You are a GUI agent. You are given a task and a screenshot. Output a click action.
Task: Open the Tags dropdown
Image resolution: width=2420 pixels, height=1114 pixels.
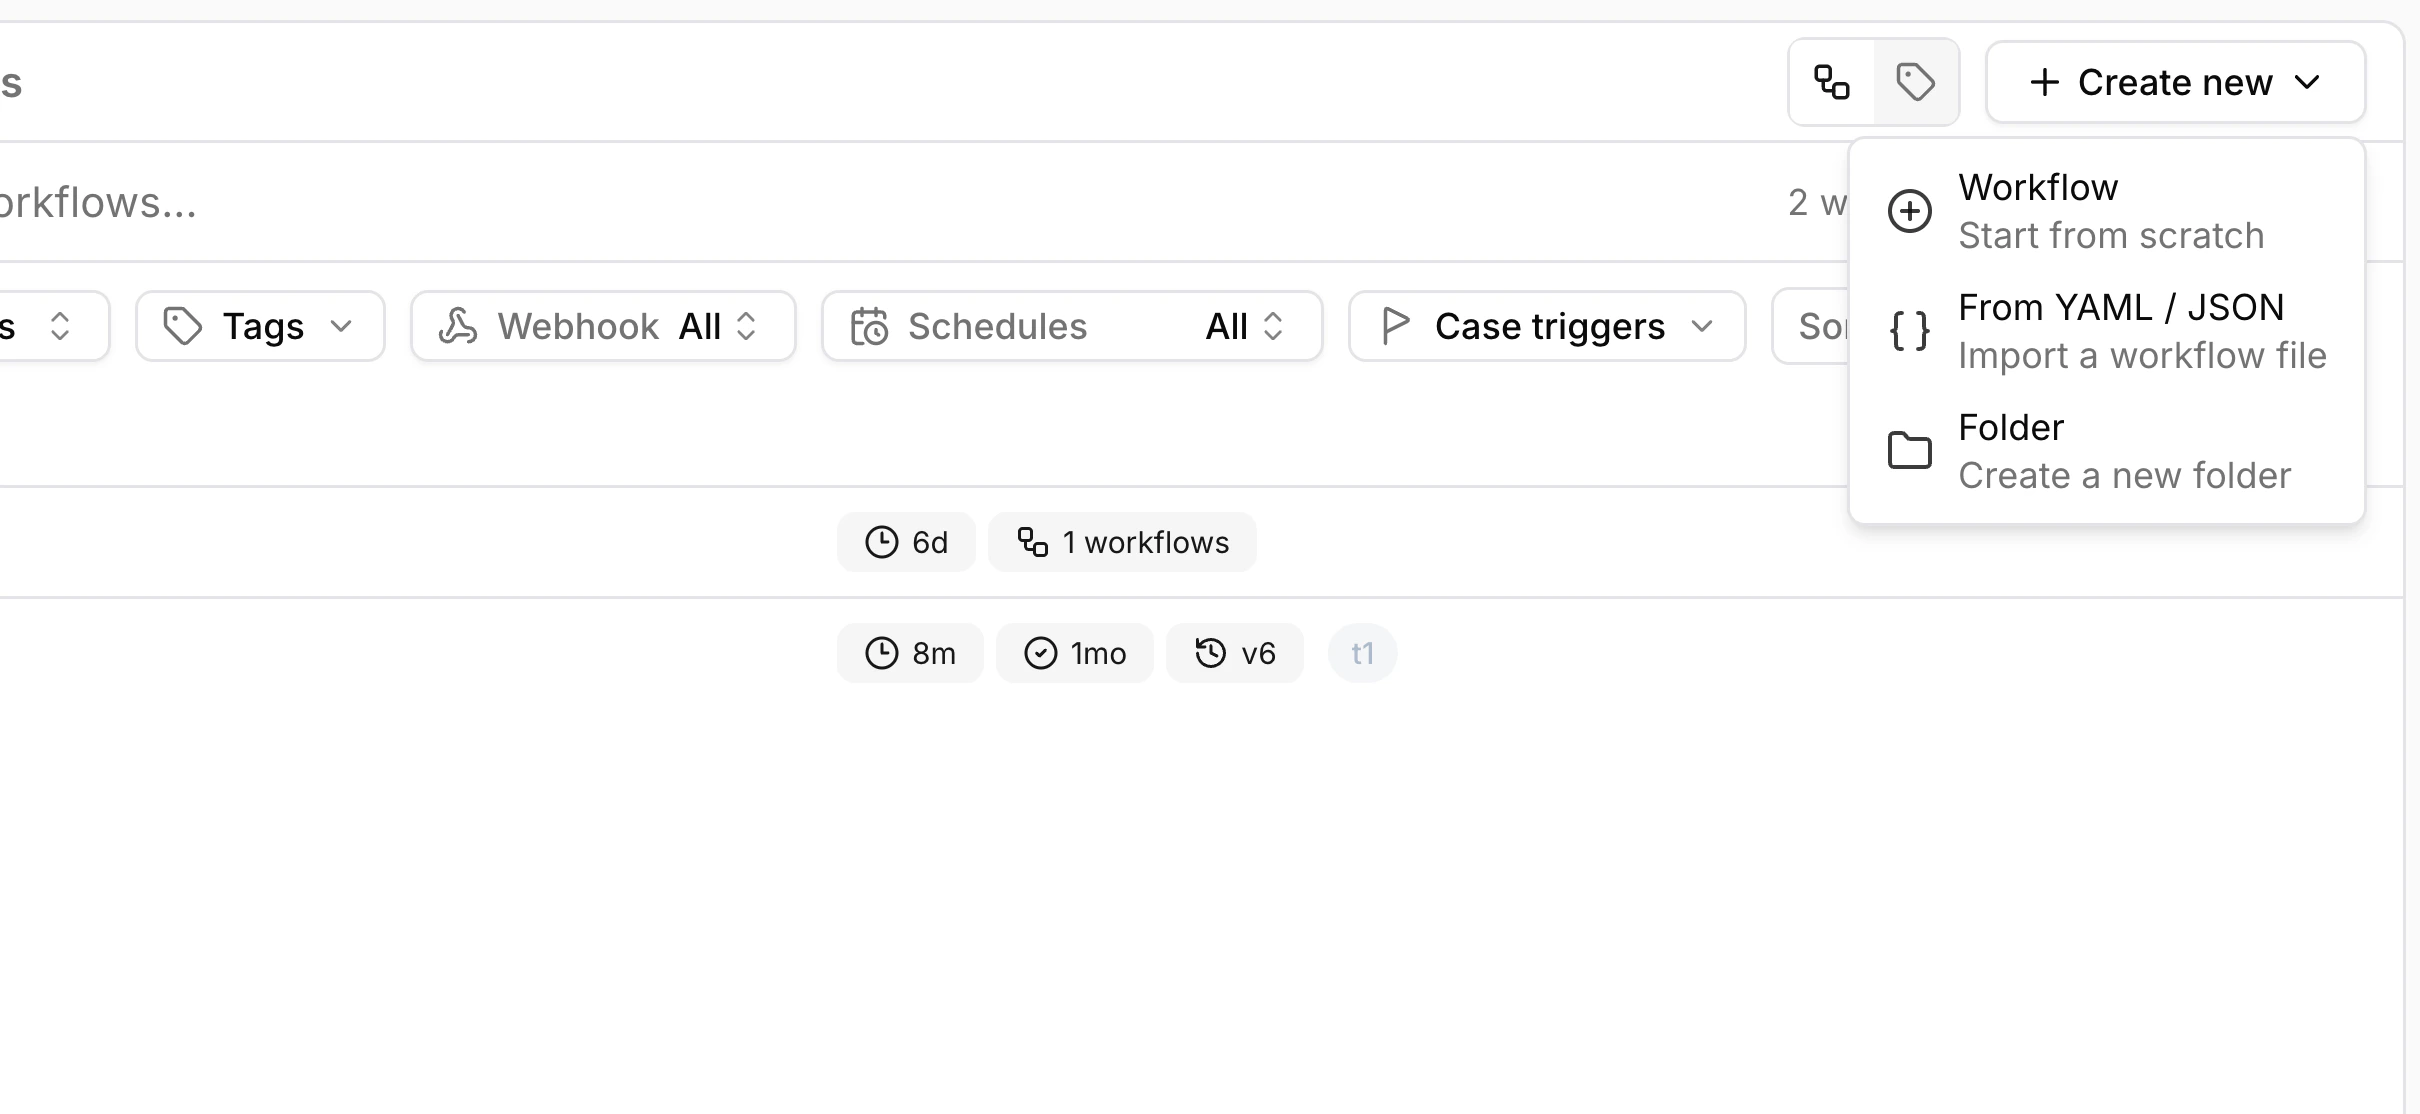(260, 326)
